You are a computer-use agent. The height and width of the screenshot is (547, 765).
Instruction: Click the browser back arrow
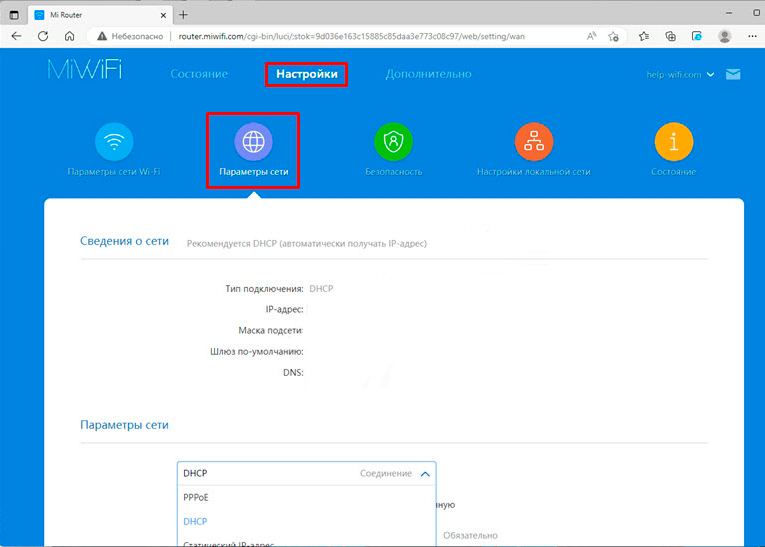[x=17, y=36]
